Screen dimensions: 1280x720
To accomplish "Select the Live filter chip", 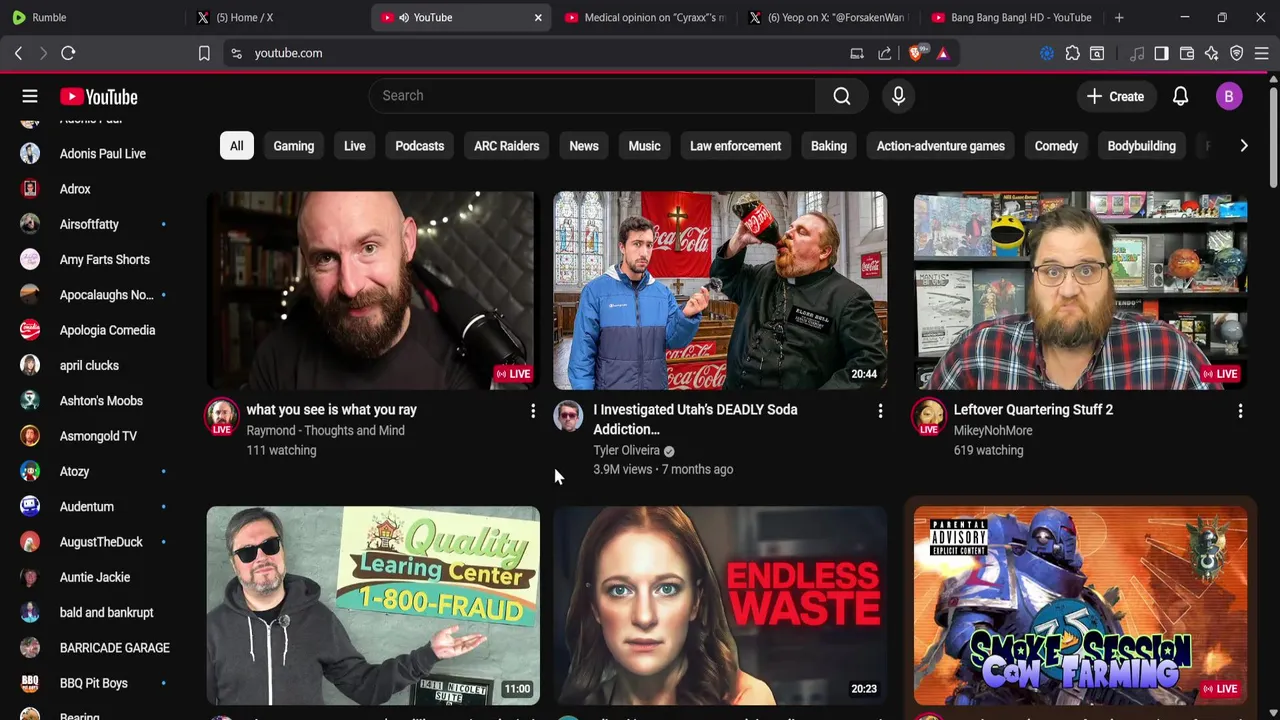I will pyautogui.click(x=355, y=146).
